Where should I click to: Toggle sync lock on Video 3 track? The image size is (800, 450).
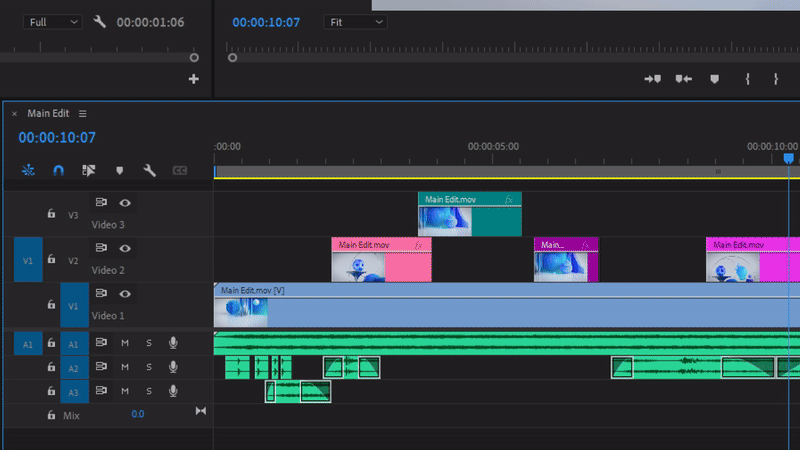[101, 203]
